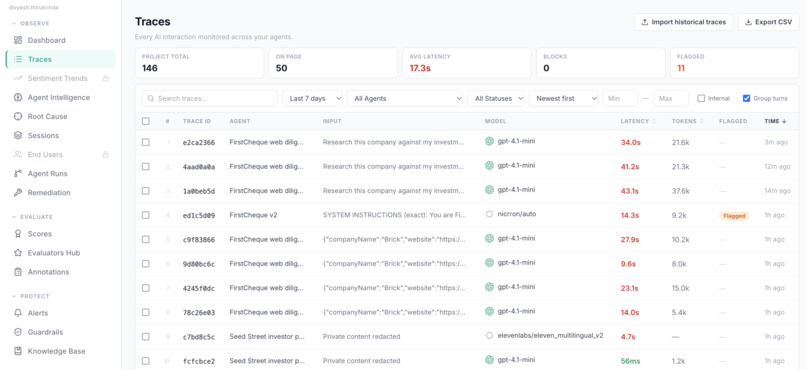Open Dashboard from the sidebar
The height and width of the screenshot is (370, 806).
(x=61, y=40)
